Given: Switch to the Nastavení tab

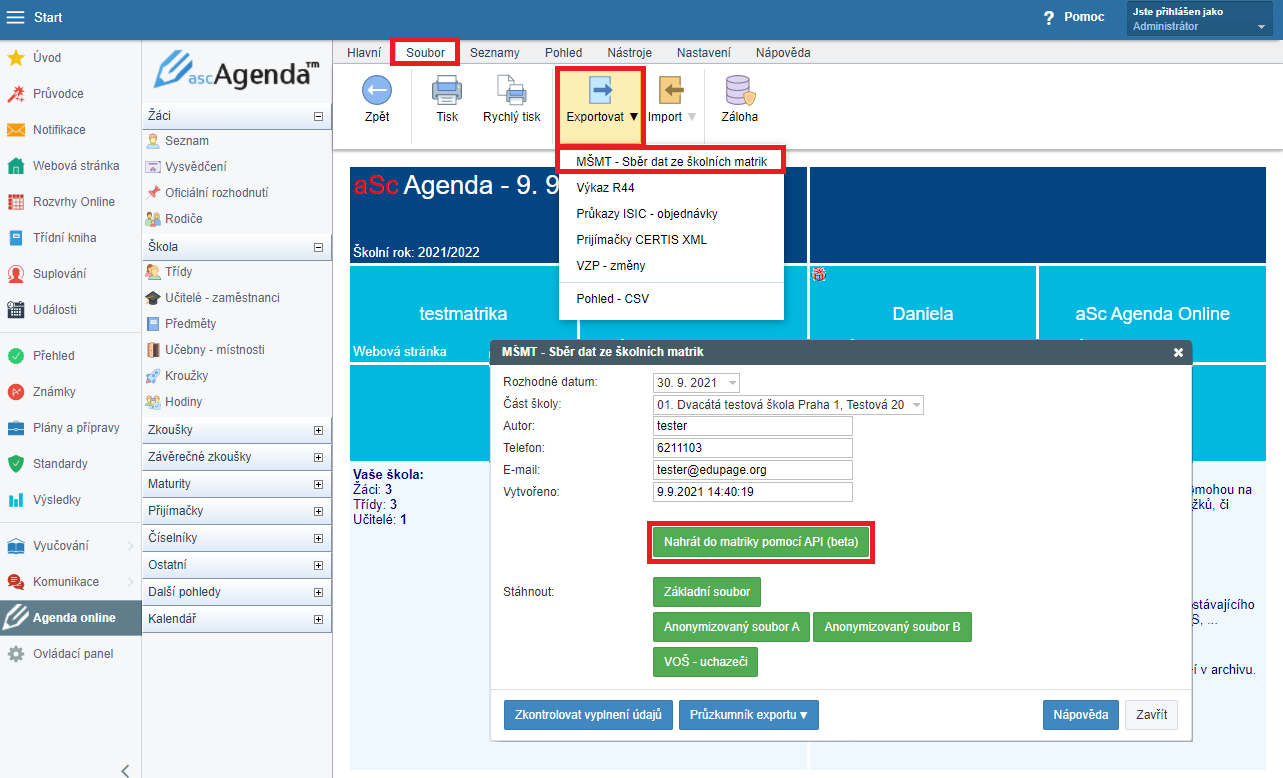Looking at the screenshot, I should (704, 52).
